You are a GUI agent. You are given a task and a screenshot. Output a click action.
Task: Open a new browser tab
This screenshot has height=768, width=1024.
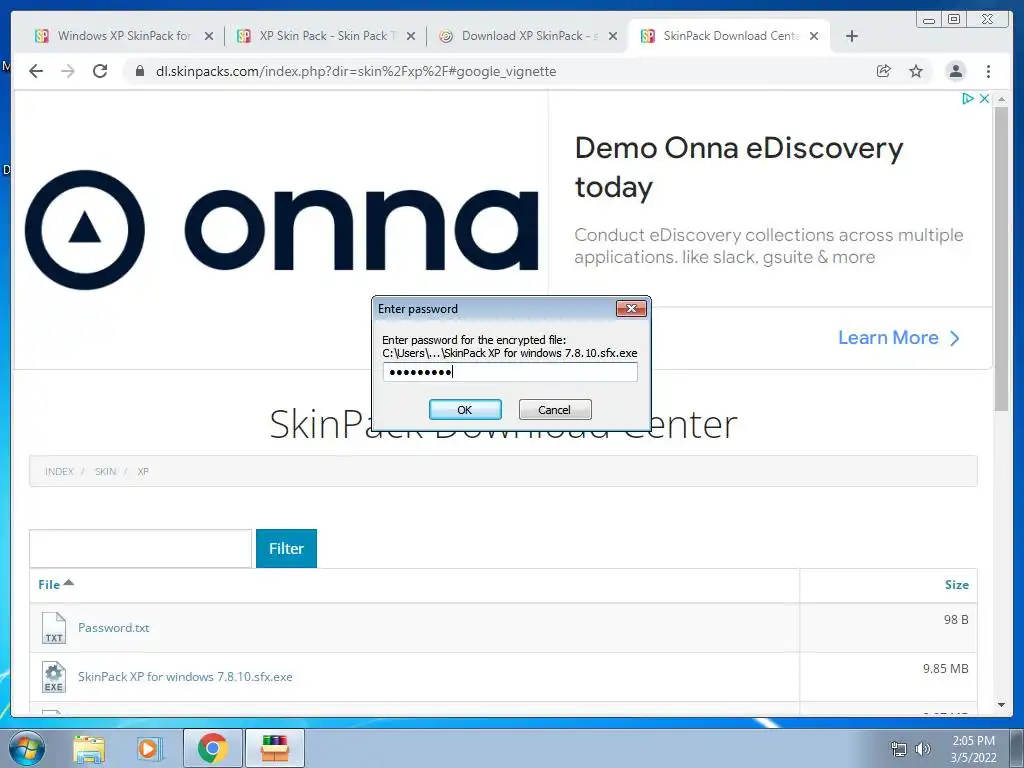tap(852, 36)
